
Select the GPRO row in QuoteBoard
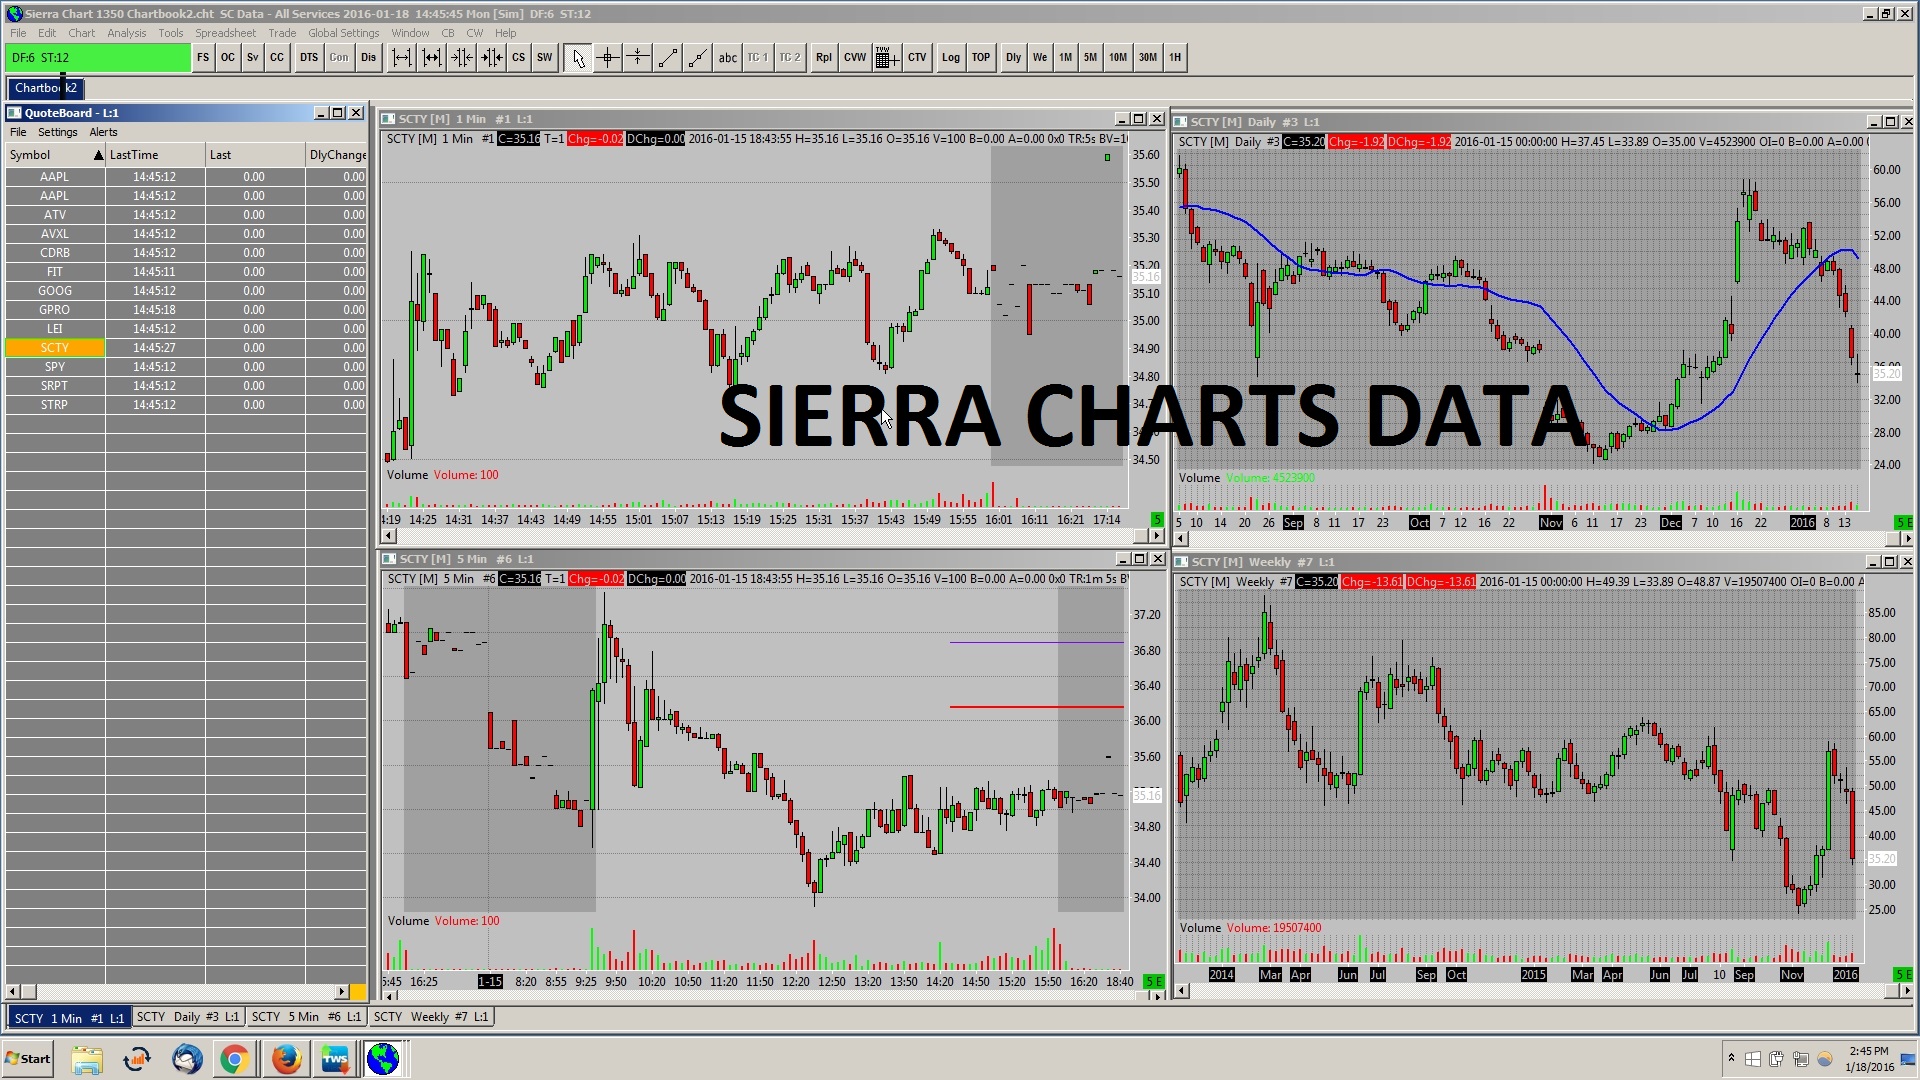click(x=55, y=310)
